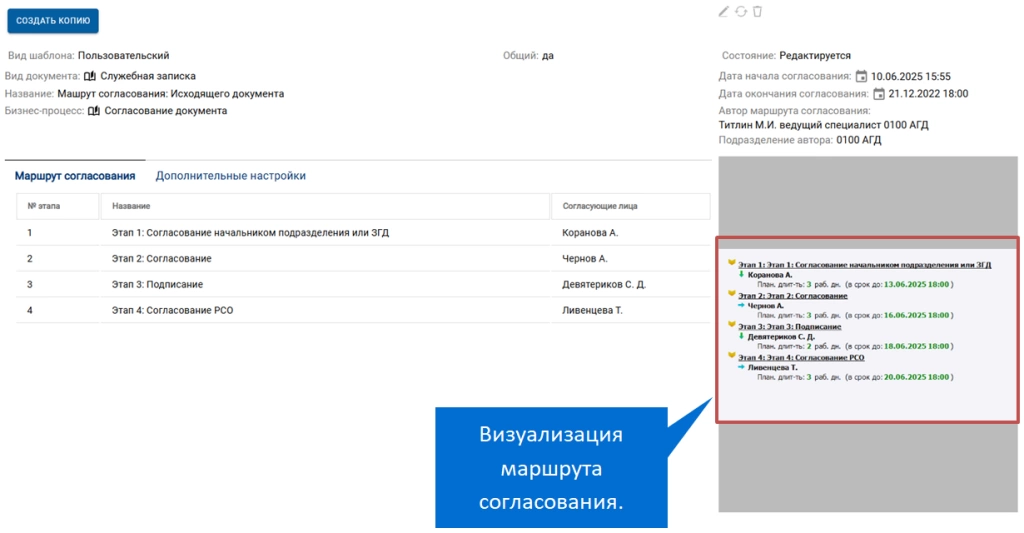The image size is (1024, 533).
Task: Collapse Этап 1 yellow chevron in visualization
Action: point(732,264)
